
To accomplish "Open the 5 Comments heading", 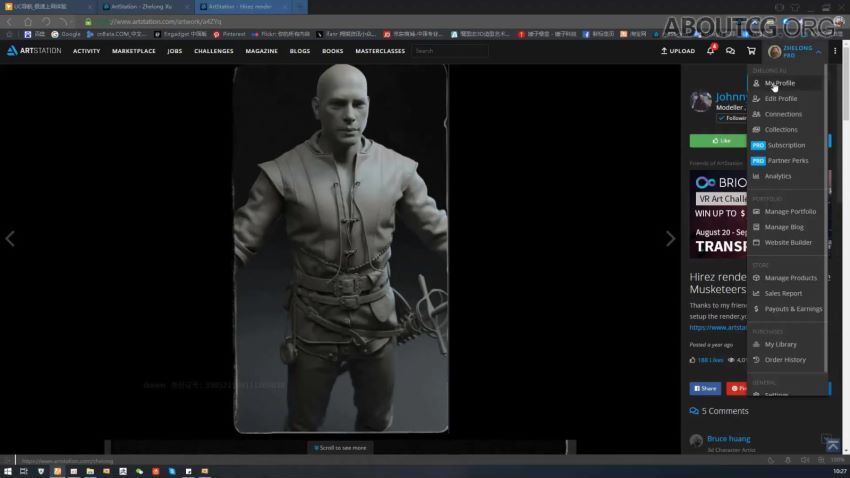I will pyautogui.click(x=719, y=411).
